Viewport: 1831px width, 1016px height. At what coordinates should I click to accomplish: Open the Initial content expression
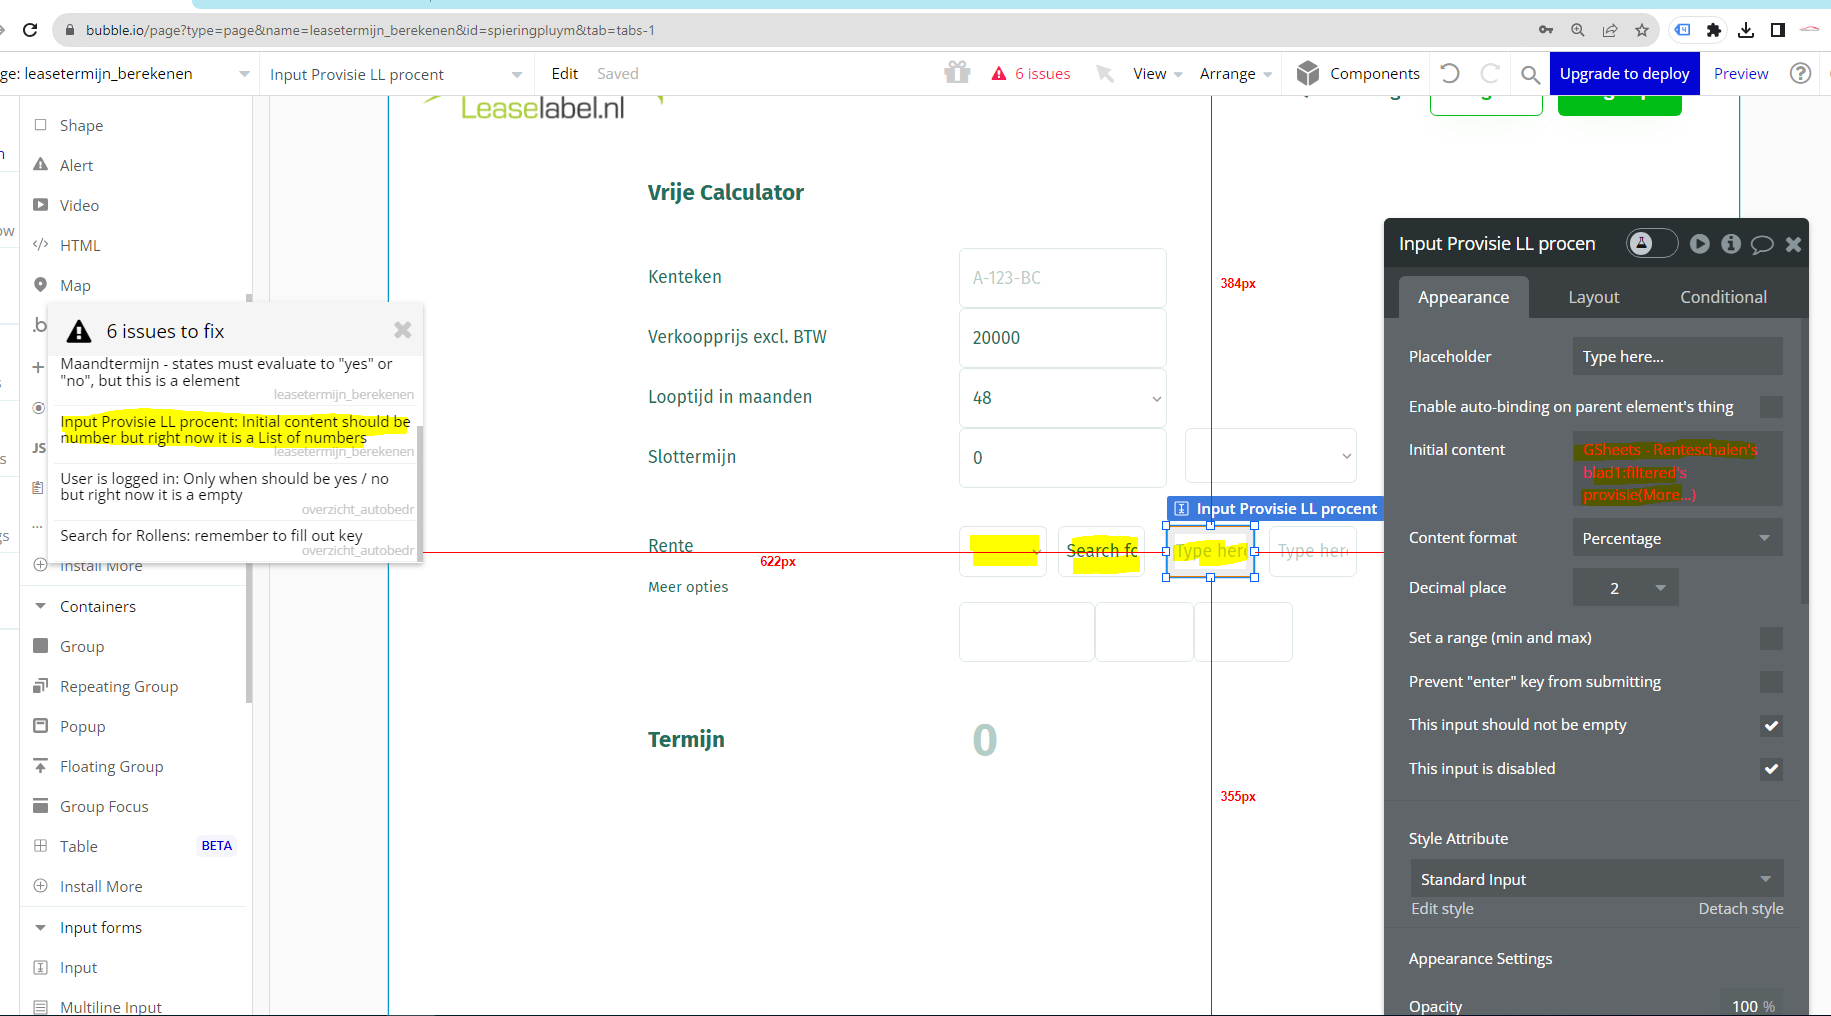(x=1677, y=471)
